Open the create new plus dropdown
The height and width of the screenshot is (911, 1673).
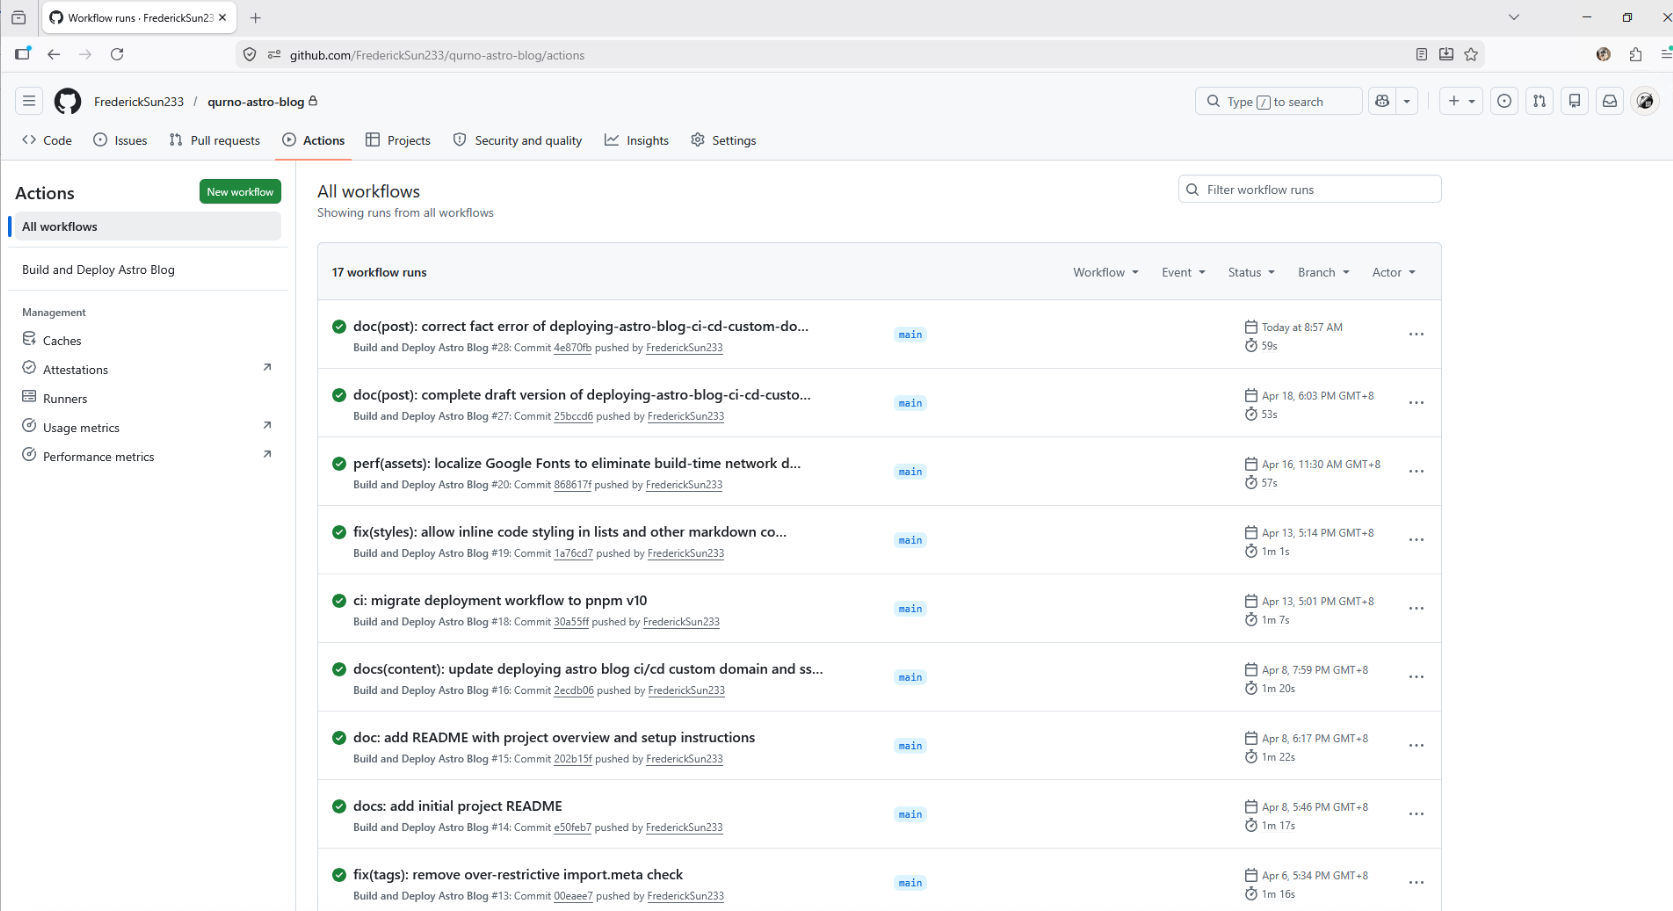coord(1460,101)
